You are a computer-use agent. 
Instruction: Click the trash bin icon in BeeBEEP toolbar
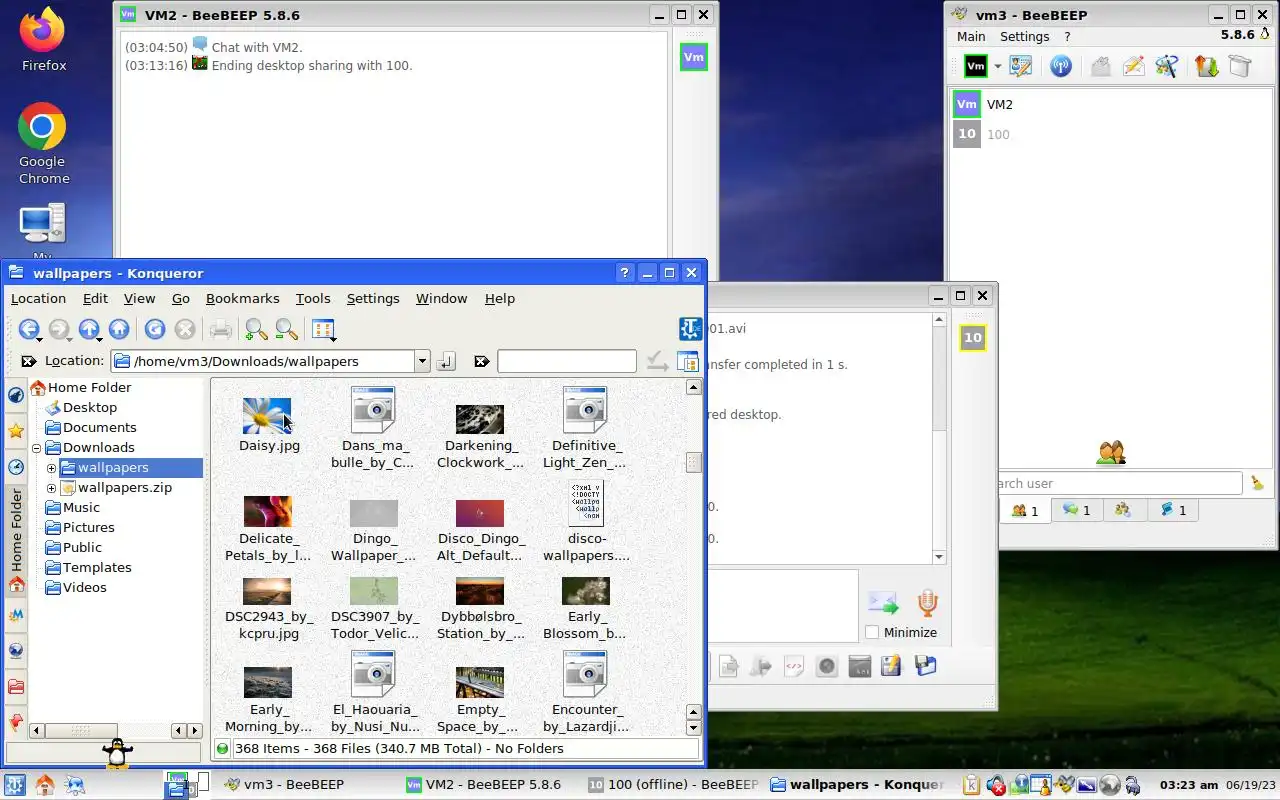pos(1240,66)
